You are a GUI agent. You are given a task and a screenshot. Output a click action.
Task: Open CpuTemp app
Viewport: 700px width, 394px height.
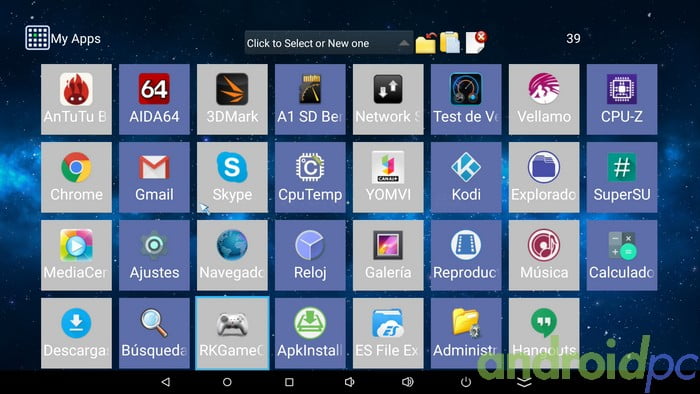pyautogui.click(x=310, y=177)
